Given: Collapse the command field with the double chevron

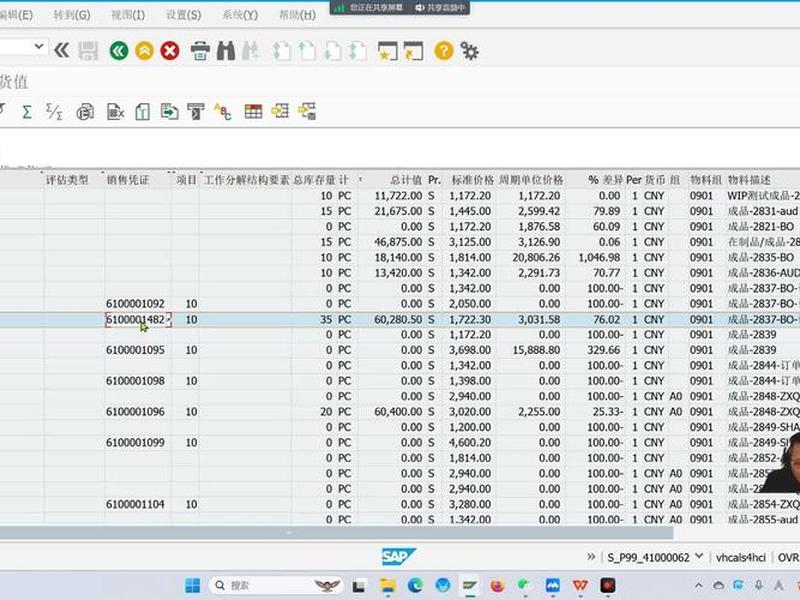Looking at the screenshot, I should coord(62,51).
